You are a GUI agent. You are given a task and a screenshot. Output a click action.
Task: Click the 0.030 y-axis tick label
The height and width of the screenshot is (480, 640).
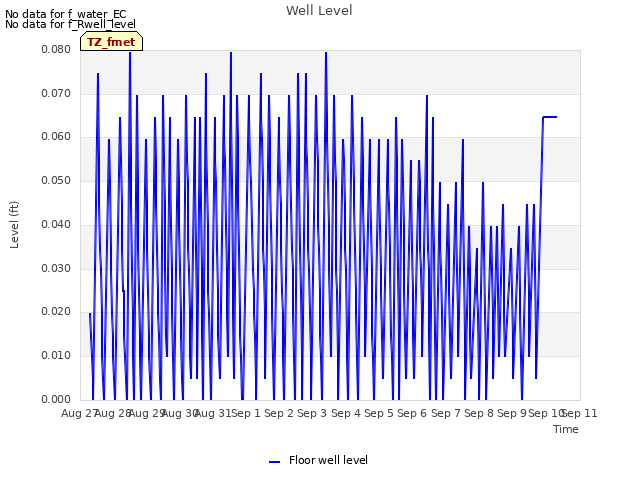56,269
